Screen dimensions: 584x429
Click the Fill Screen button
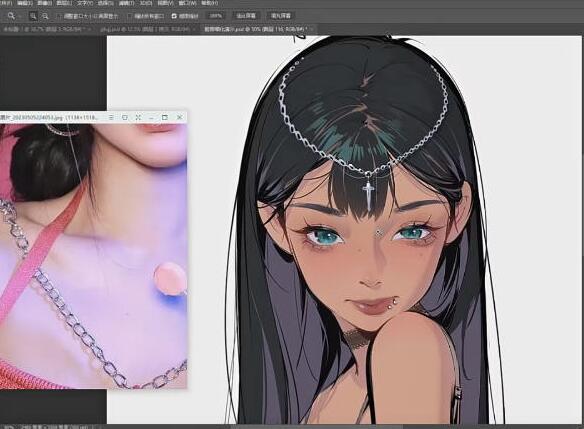[281, 16]
